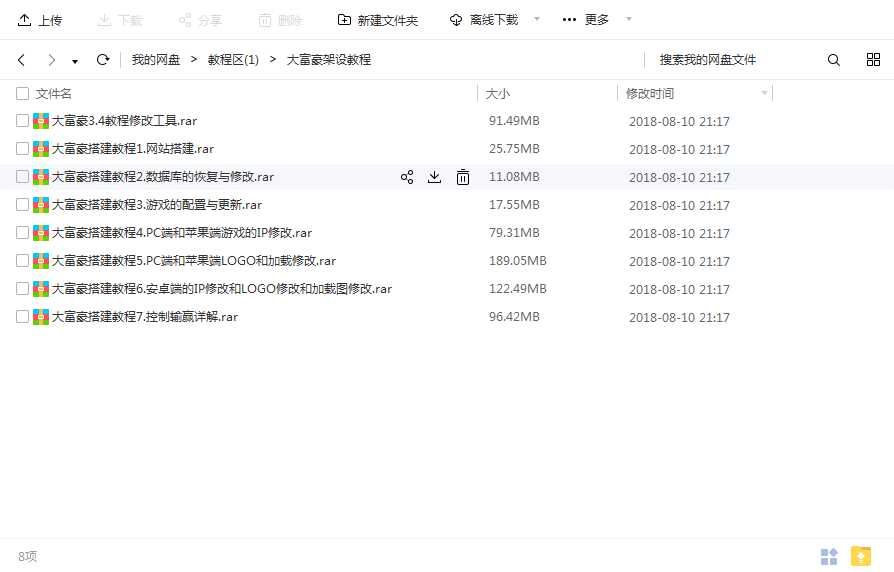Image resolution: width=894 pixels, height=572 pixels.
Task: Refresh the file list
Action: 103,60
